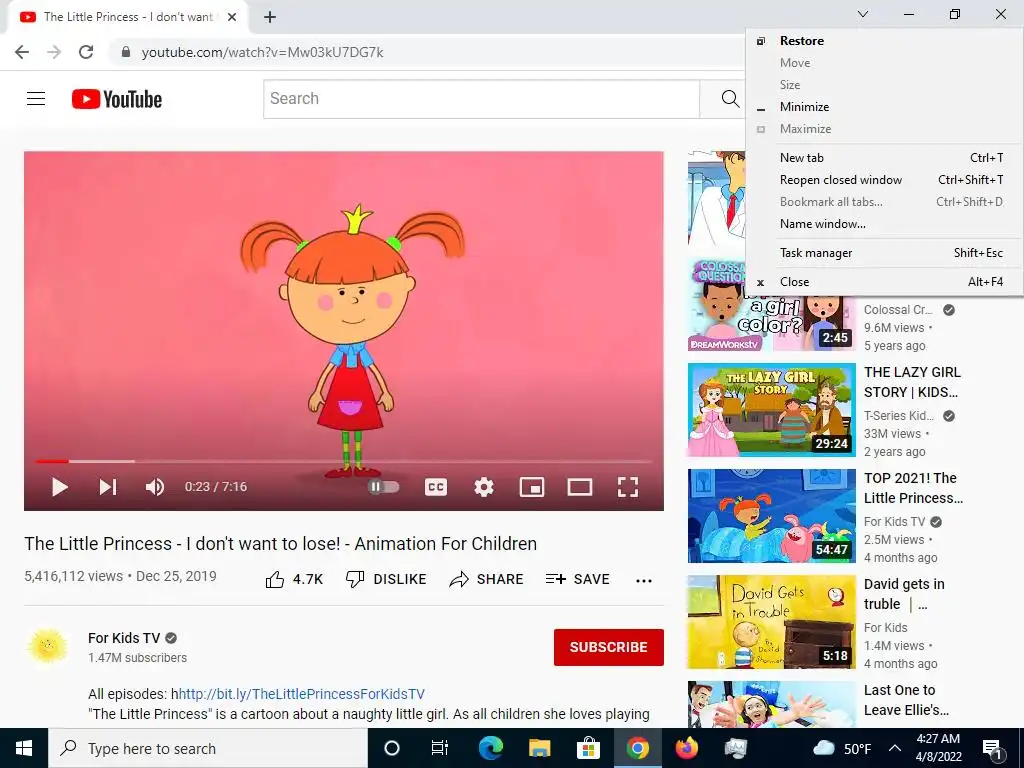This screenshot has width=1024, height=768.
Task: Open the For Kids TV sun avatar
Action: click(48, 646)
